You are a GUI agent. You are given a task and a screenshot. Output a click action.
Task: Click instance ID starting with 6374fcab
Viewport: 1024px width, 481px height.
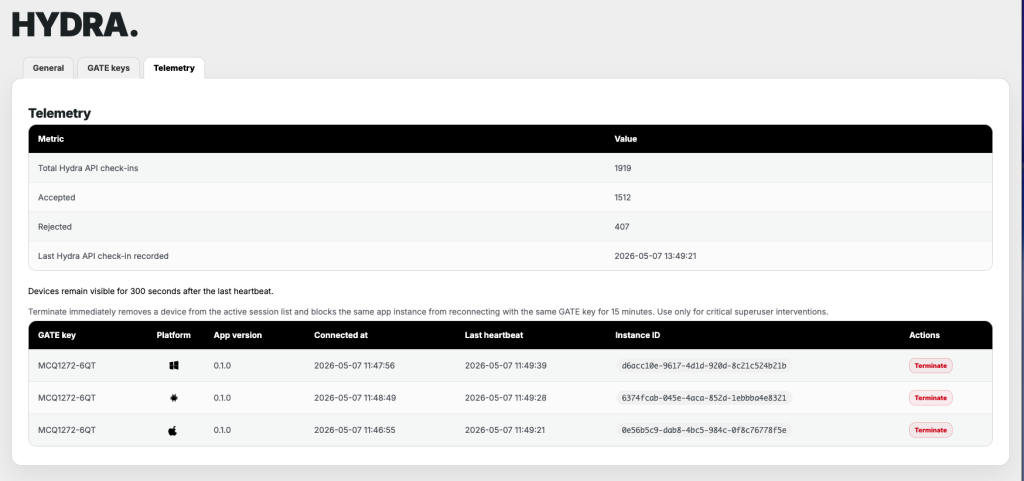(x=704, y=397)
